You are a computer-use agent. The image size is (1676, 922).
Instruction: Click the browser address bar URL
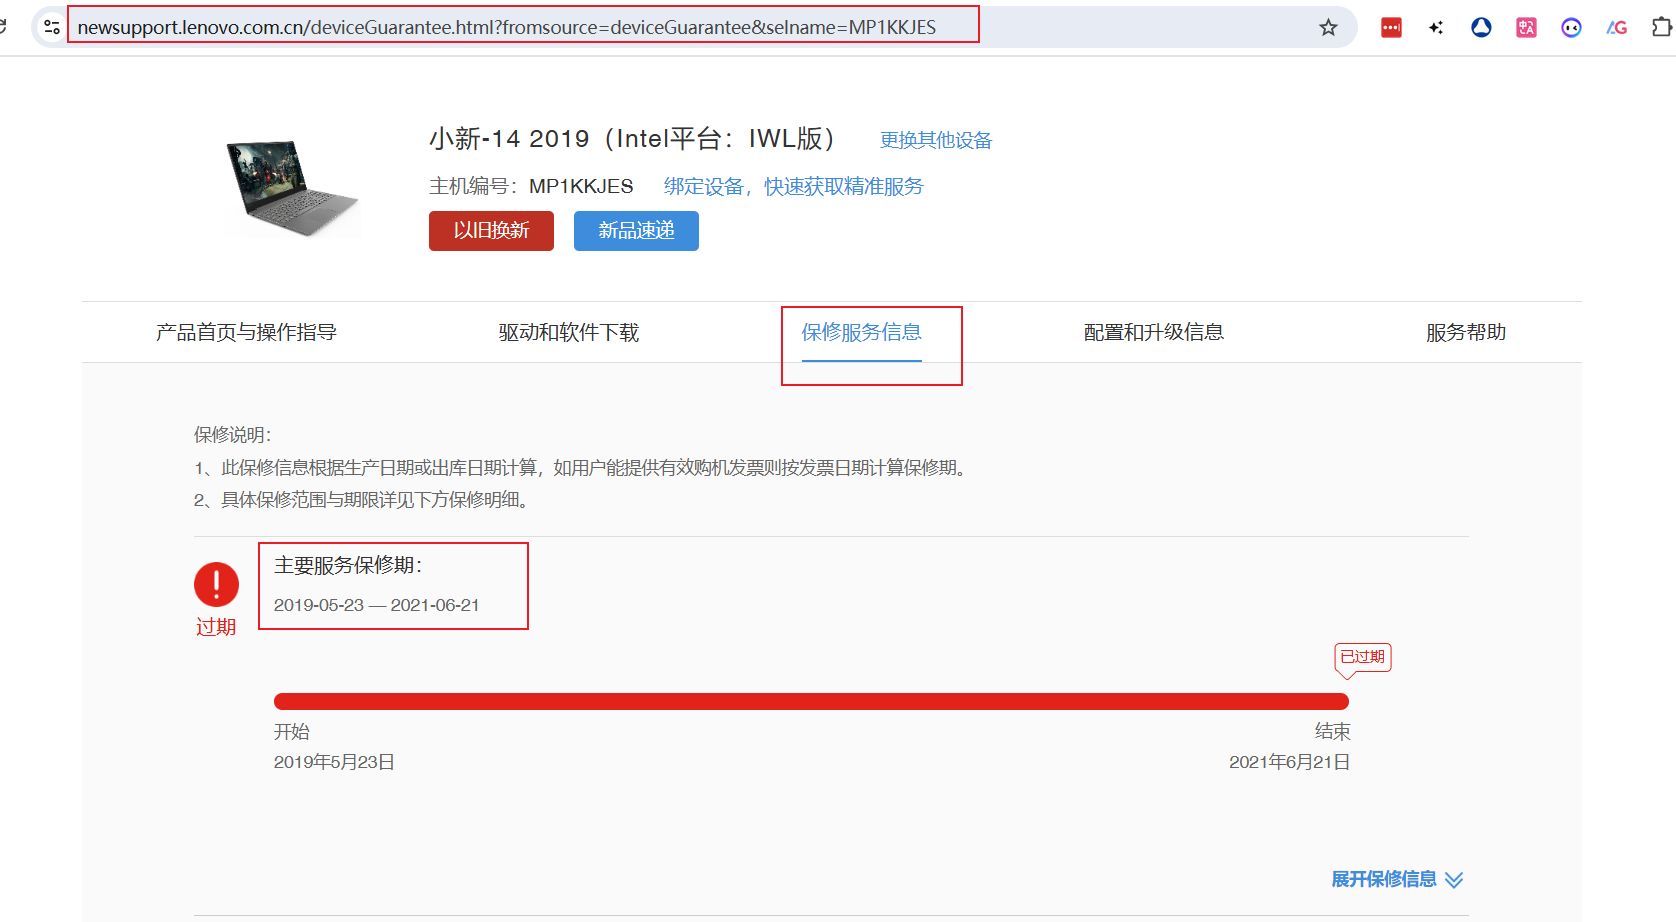point(507,27)
